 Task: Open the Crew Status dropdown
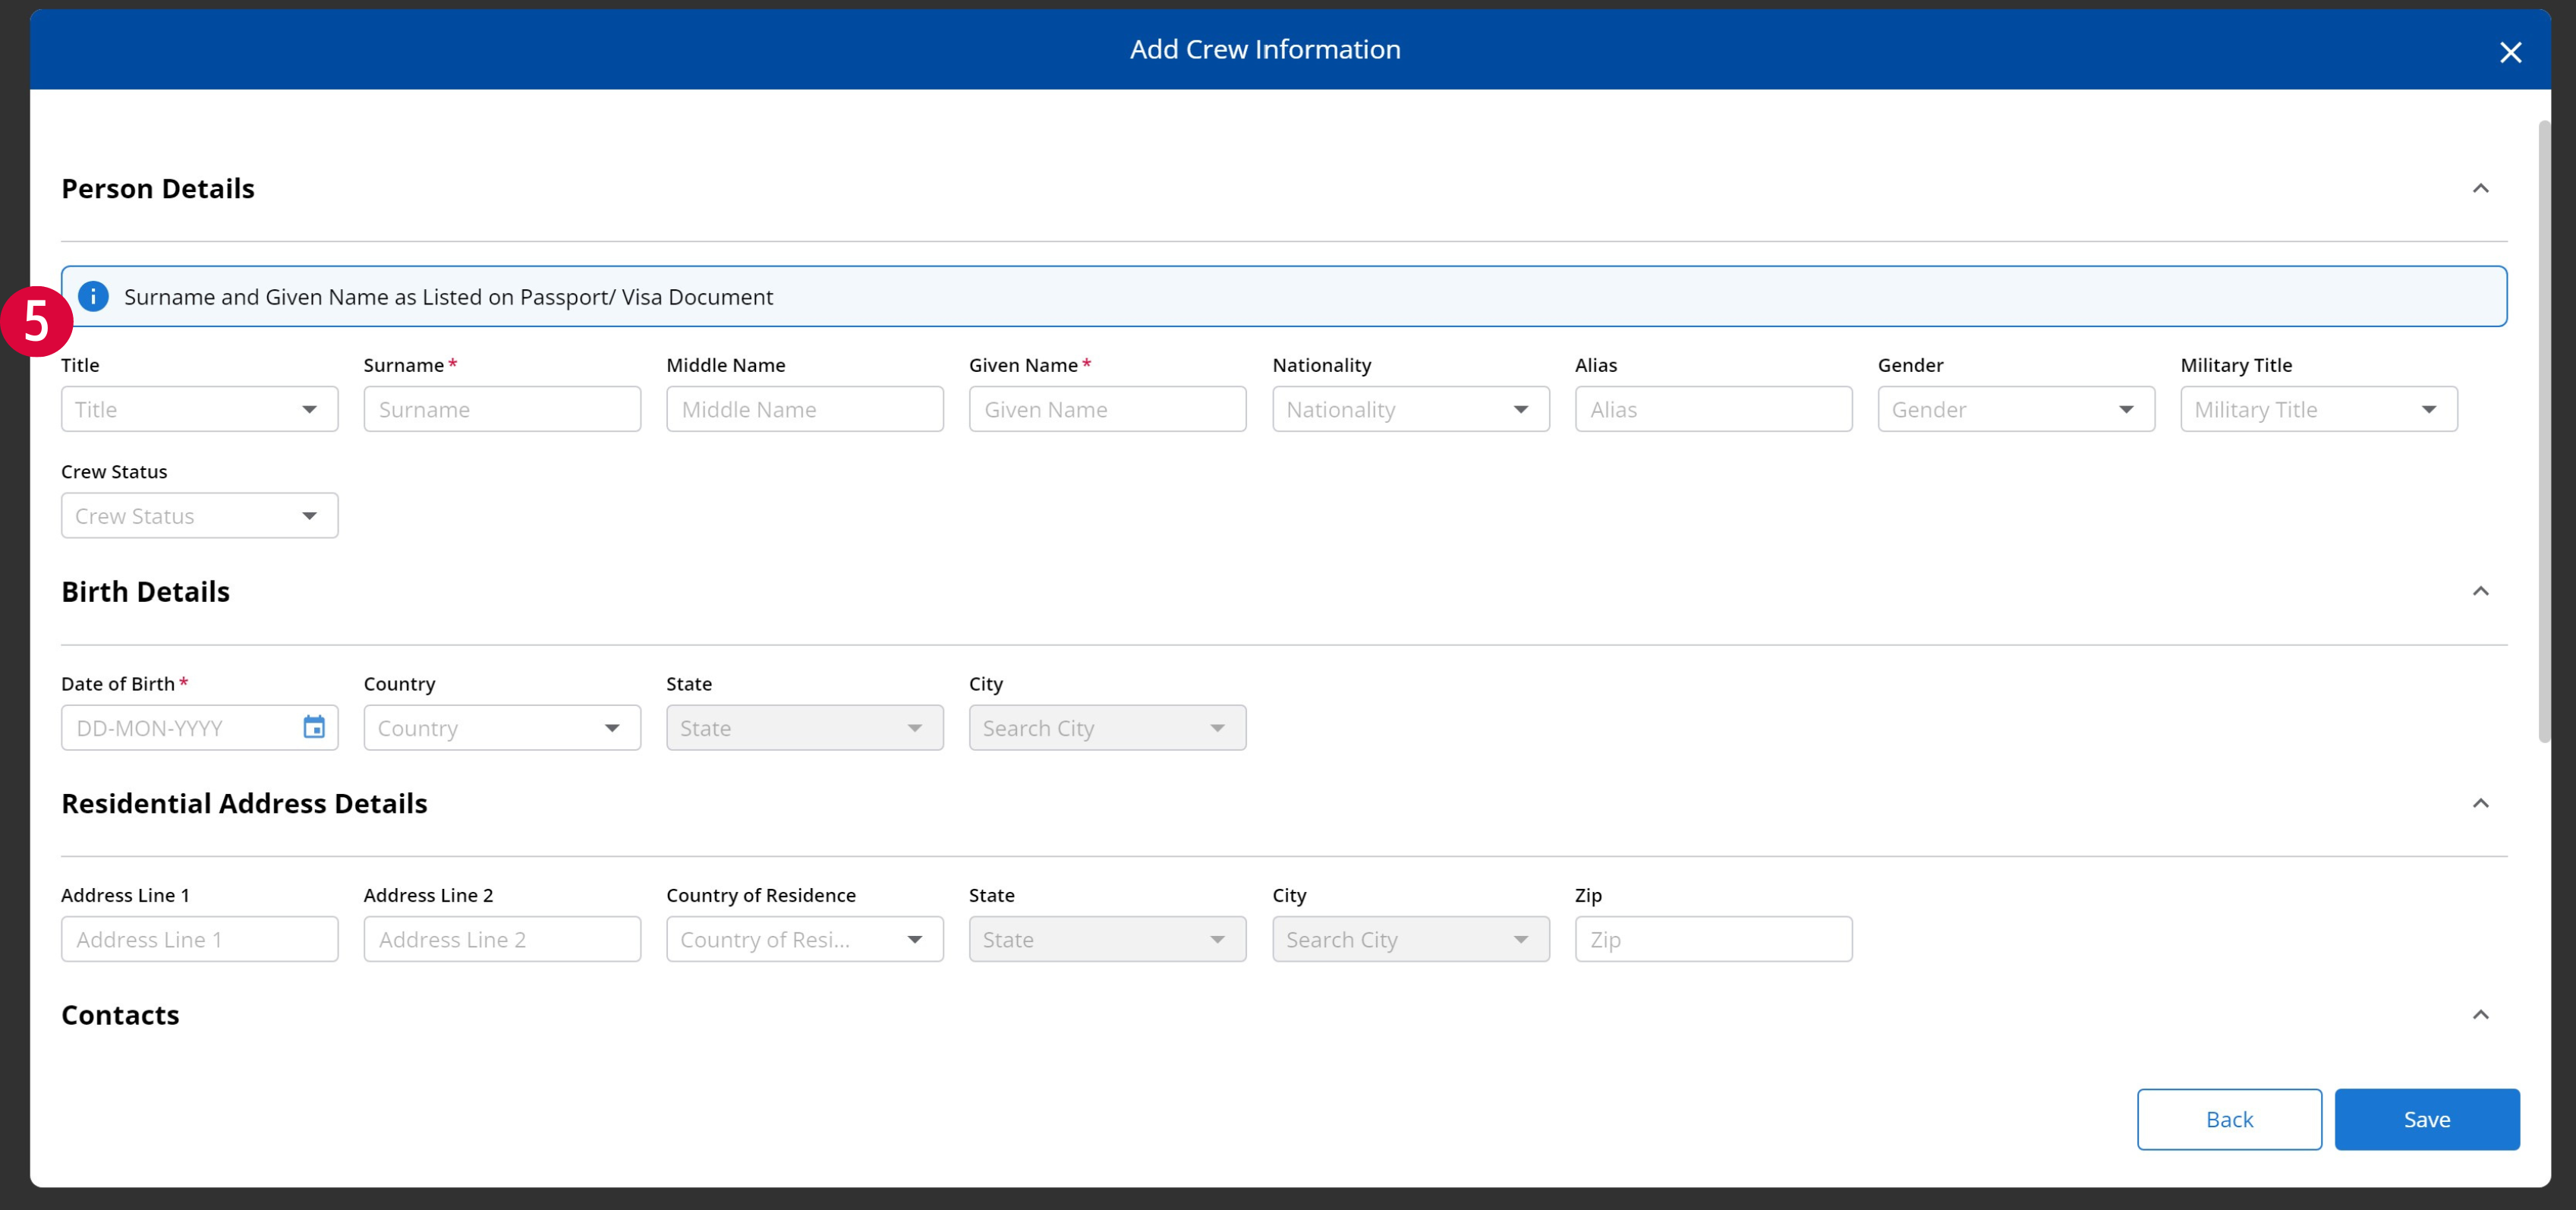200,515
